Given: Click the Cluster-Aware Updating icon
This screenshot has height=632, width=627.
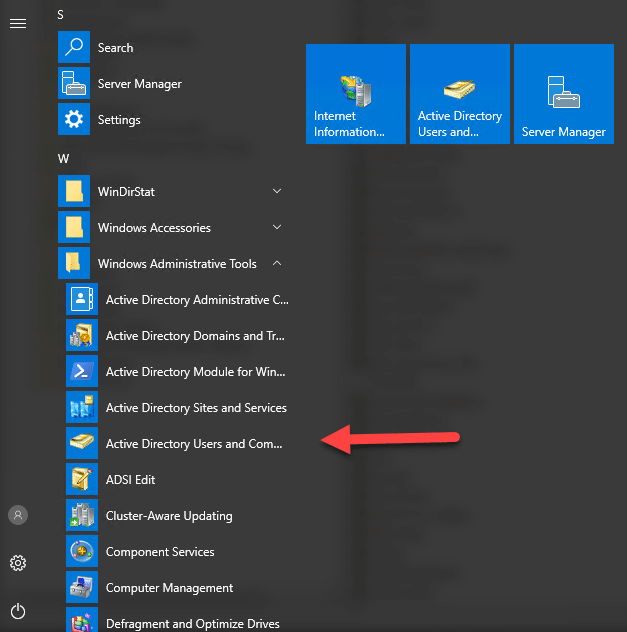Looking at the screenshot, I should [82, 515].
